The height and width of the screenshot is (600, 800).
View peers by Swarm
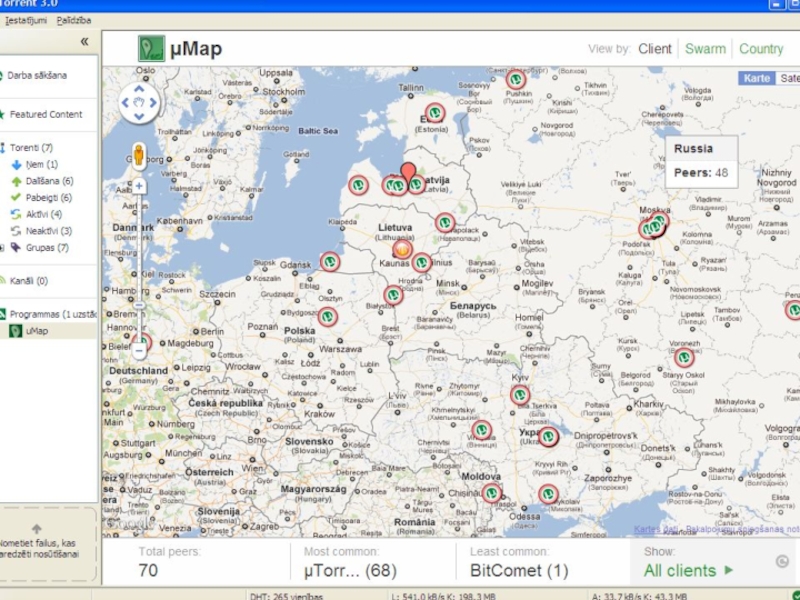(705, 49)
